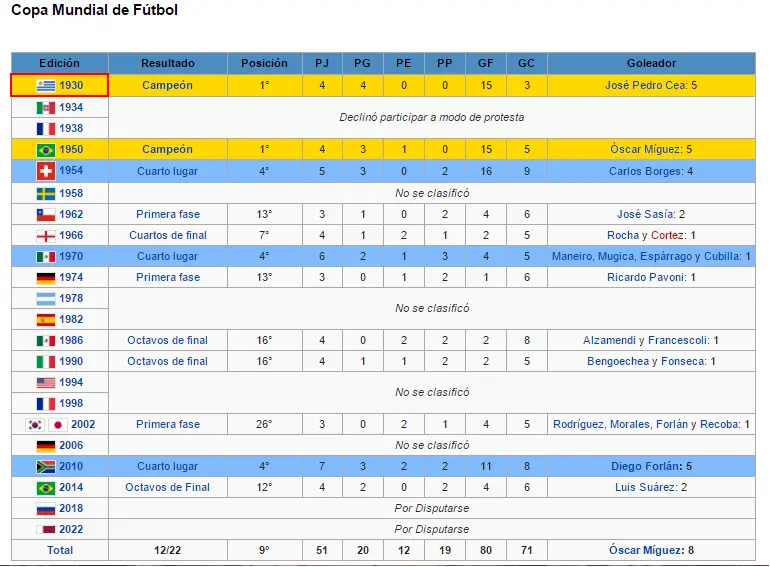Click the France flag next to 1938
Image resolution: width=770 pixels, height=567 pixels.
point(46,129)
